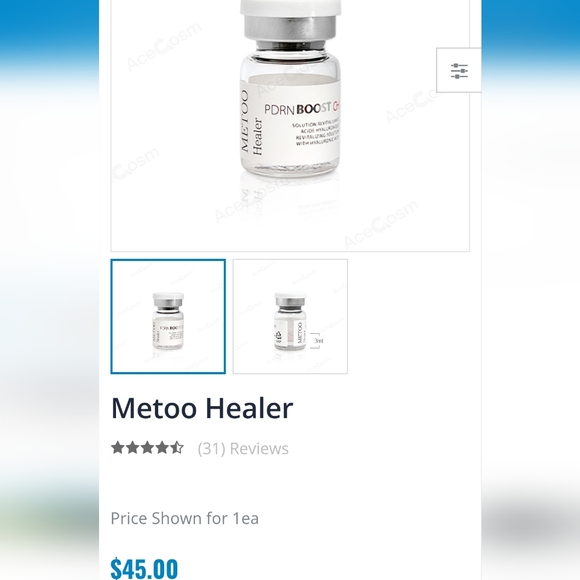Click the second star in the rating
Viewport: 580px width, 580px height.
132,448
